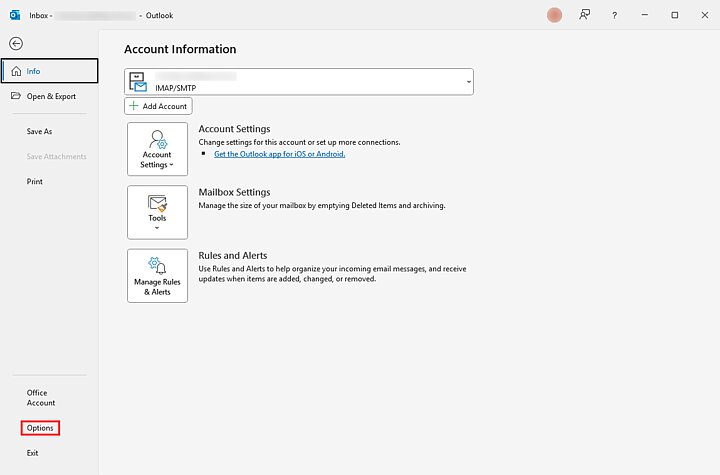Click the Add Account button
This screenshot has height=475, width=720.
point(158,106)
